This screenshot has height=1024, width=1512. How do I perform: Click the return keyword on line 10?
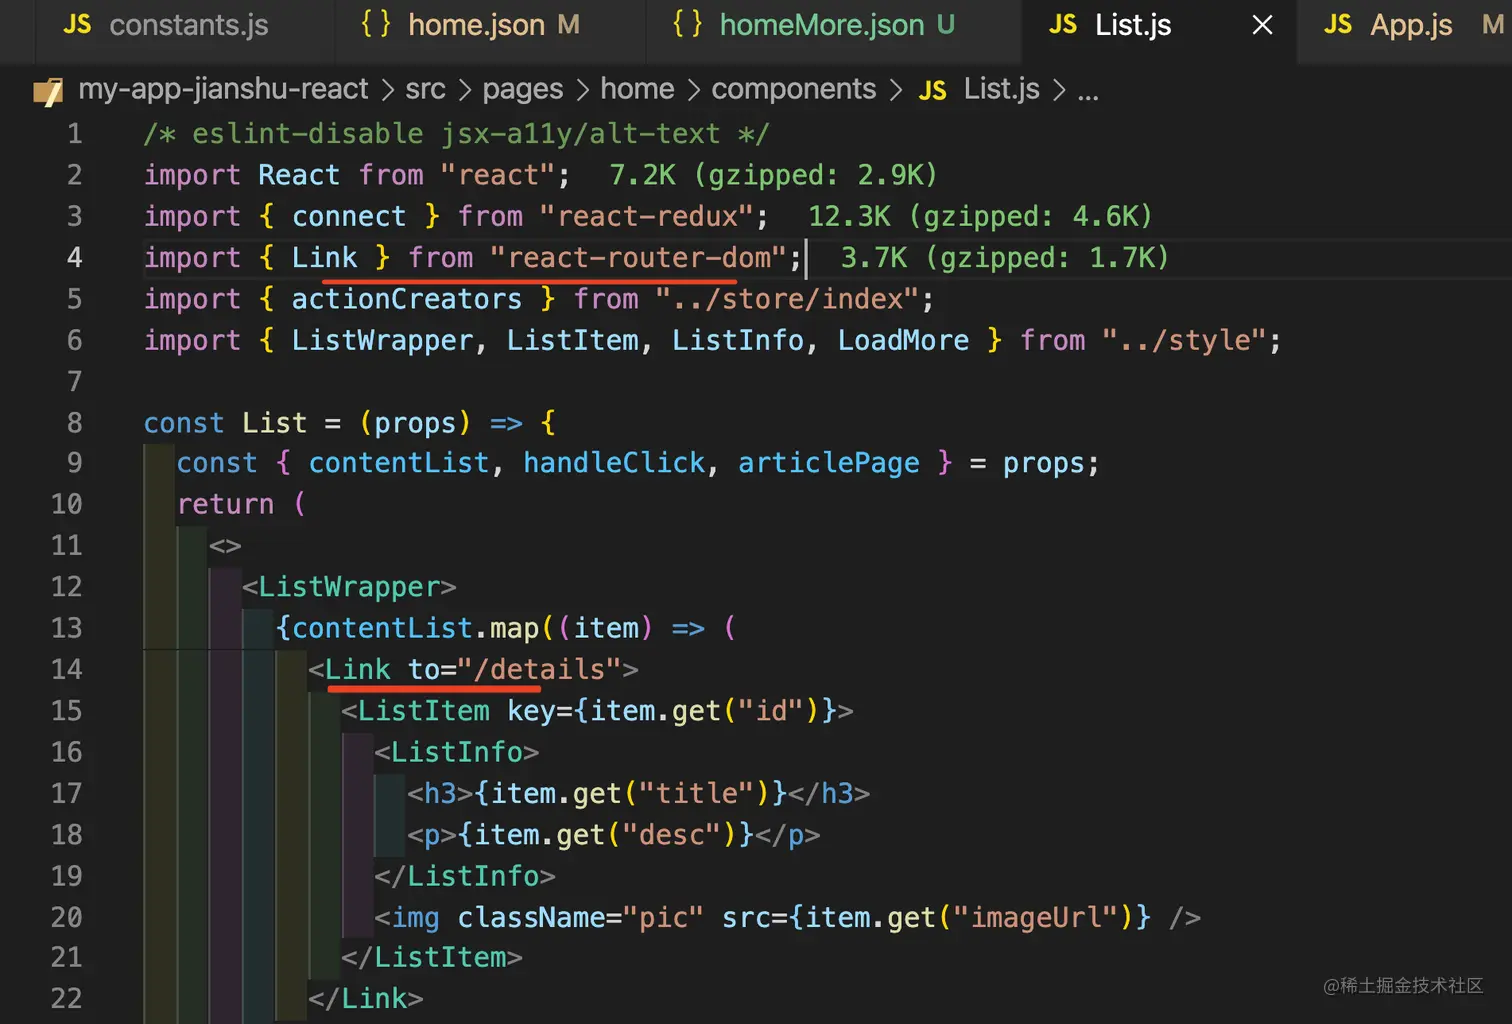tap(225, 504)
